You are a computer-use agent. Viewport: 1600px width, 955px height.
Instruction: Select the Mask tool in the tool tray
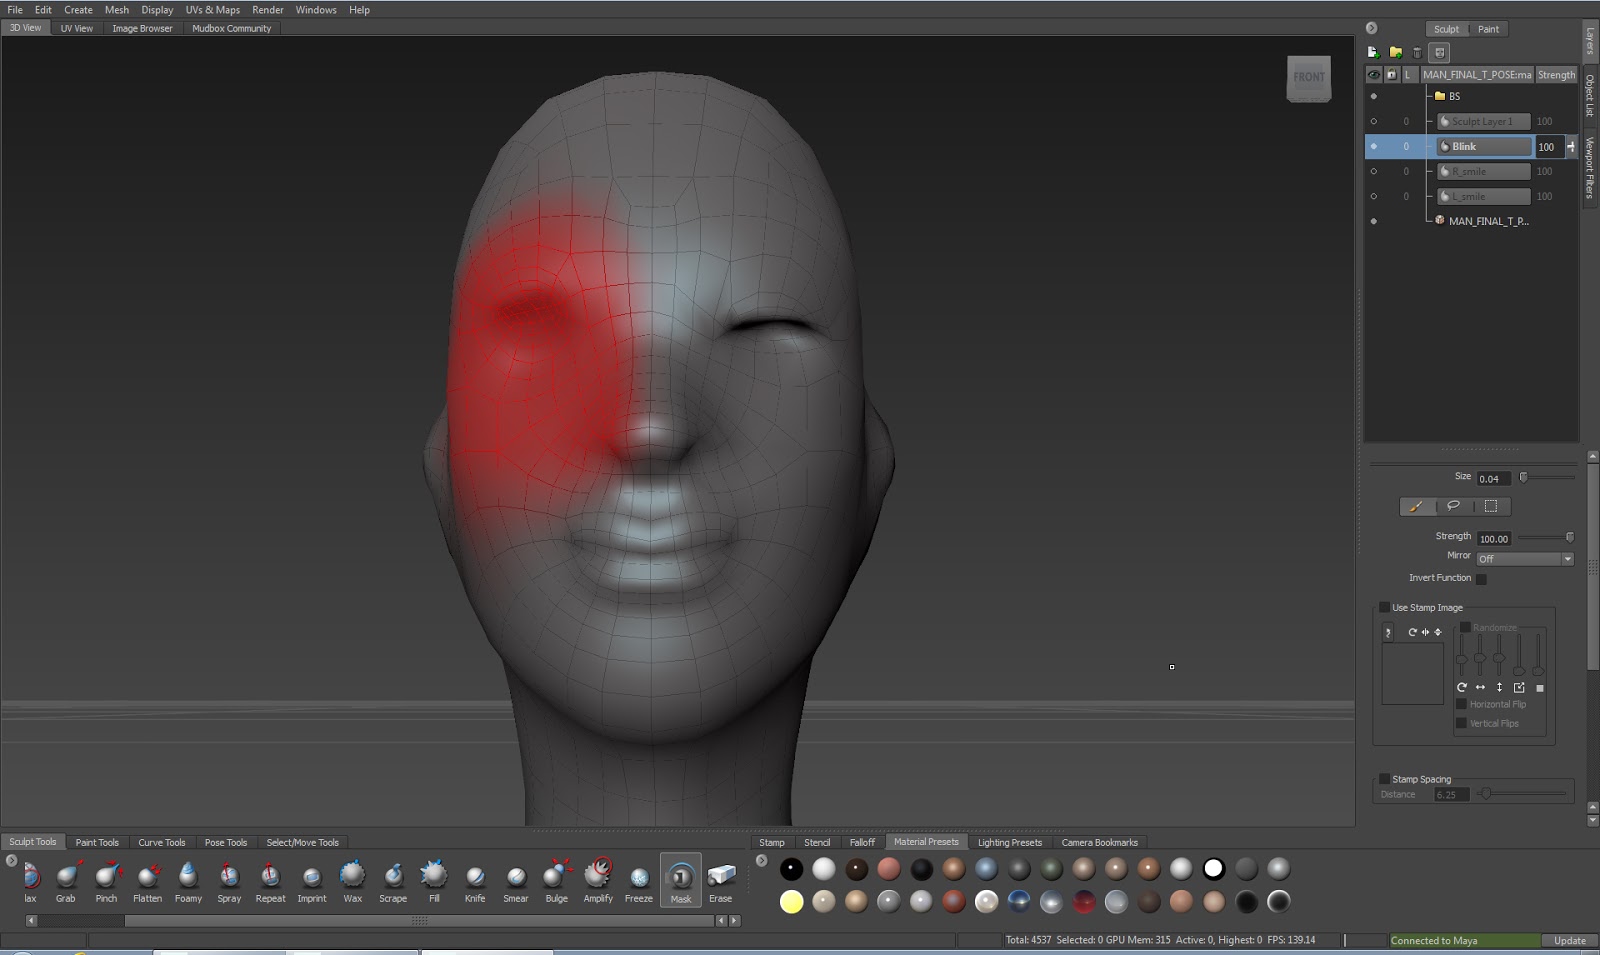click(680, 878)
